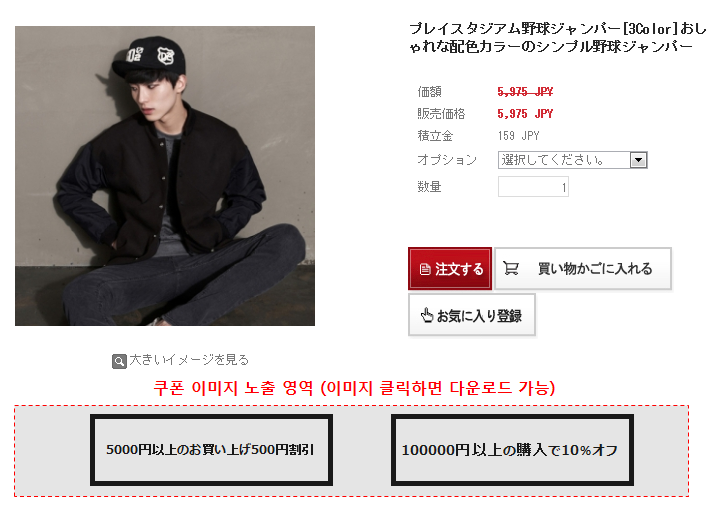Image resolution: width=710 pixels, height=511 pixels.
Task: Click the product title 野球ジャンパー text
Action: point(557,38)
